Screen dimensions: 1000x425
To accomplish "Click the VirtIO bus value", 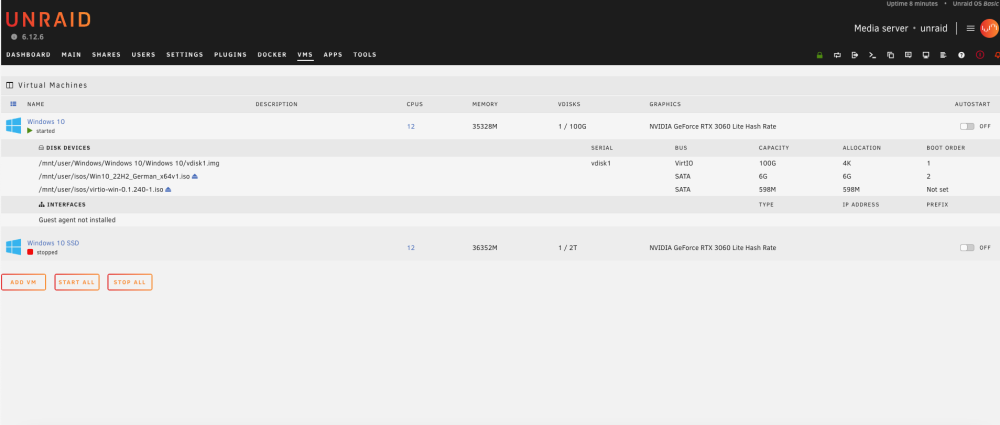I will pos(684,163).
